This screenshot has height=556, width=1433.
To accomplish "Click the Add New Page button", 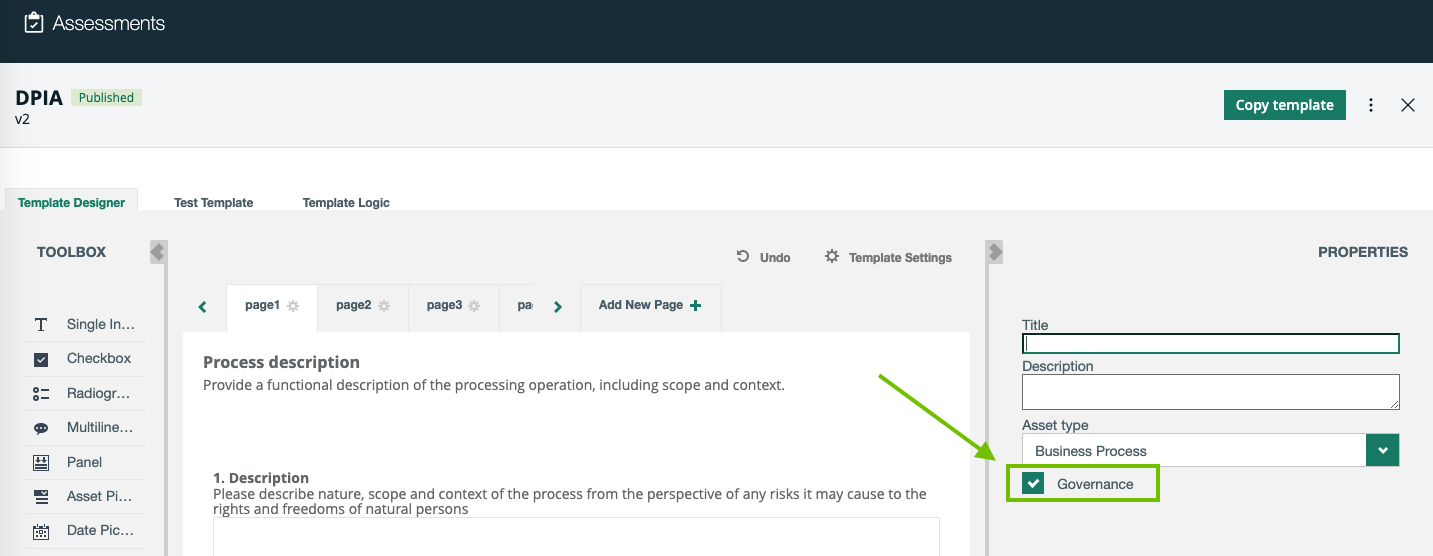I will tap(650, 305).
